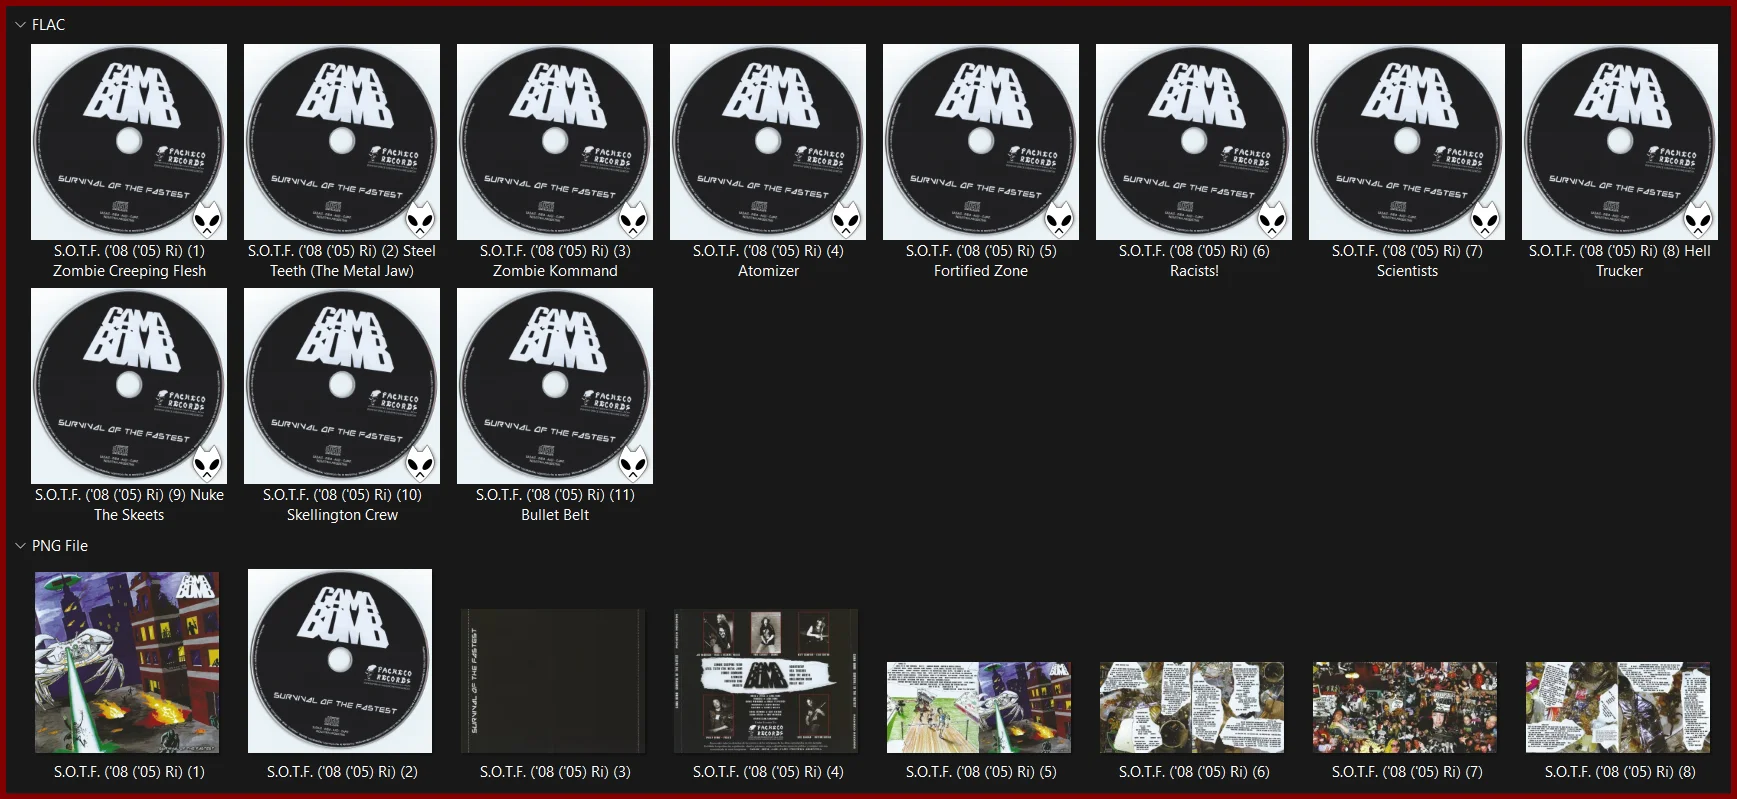Click the PNG file name ending '(3)'
Screen dimensions: 1737x799
click(555, 772)
